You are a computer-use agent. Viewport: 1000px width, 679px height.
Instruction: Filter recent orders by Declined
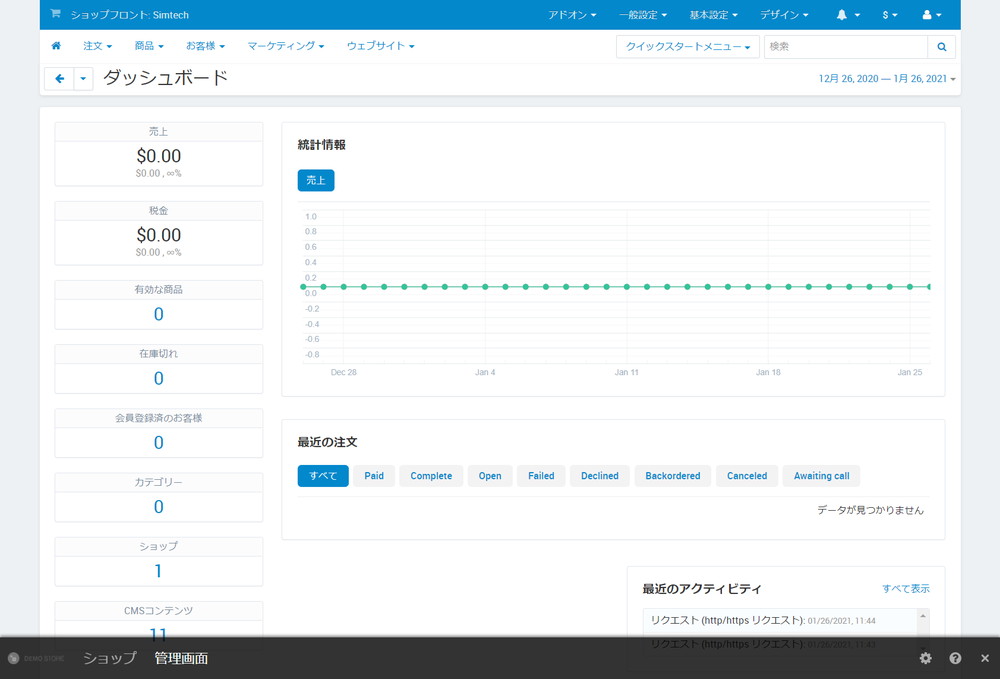click(599, 476)
